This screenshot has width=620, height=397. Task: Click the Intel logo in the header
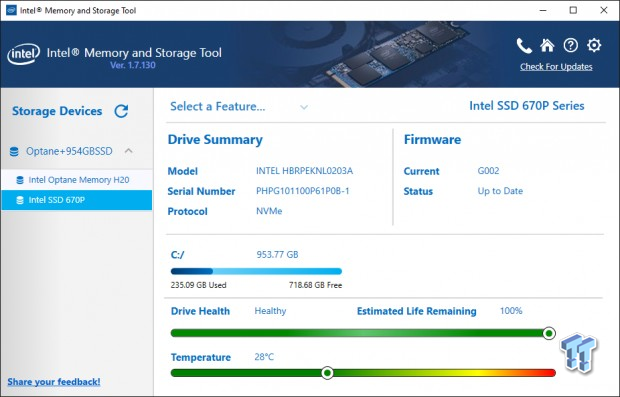click(23, 54)
